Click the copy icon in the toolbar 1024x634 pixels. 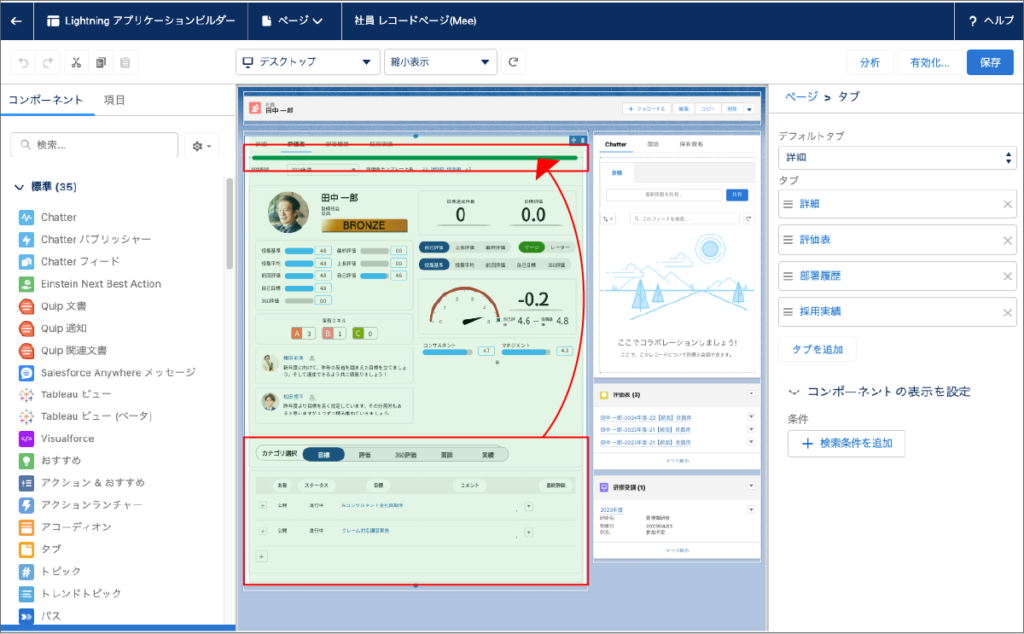coord(101,63)
